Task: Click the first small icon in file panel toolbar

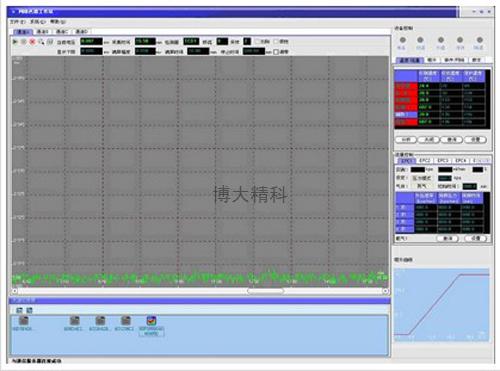Action: 20,310
